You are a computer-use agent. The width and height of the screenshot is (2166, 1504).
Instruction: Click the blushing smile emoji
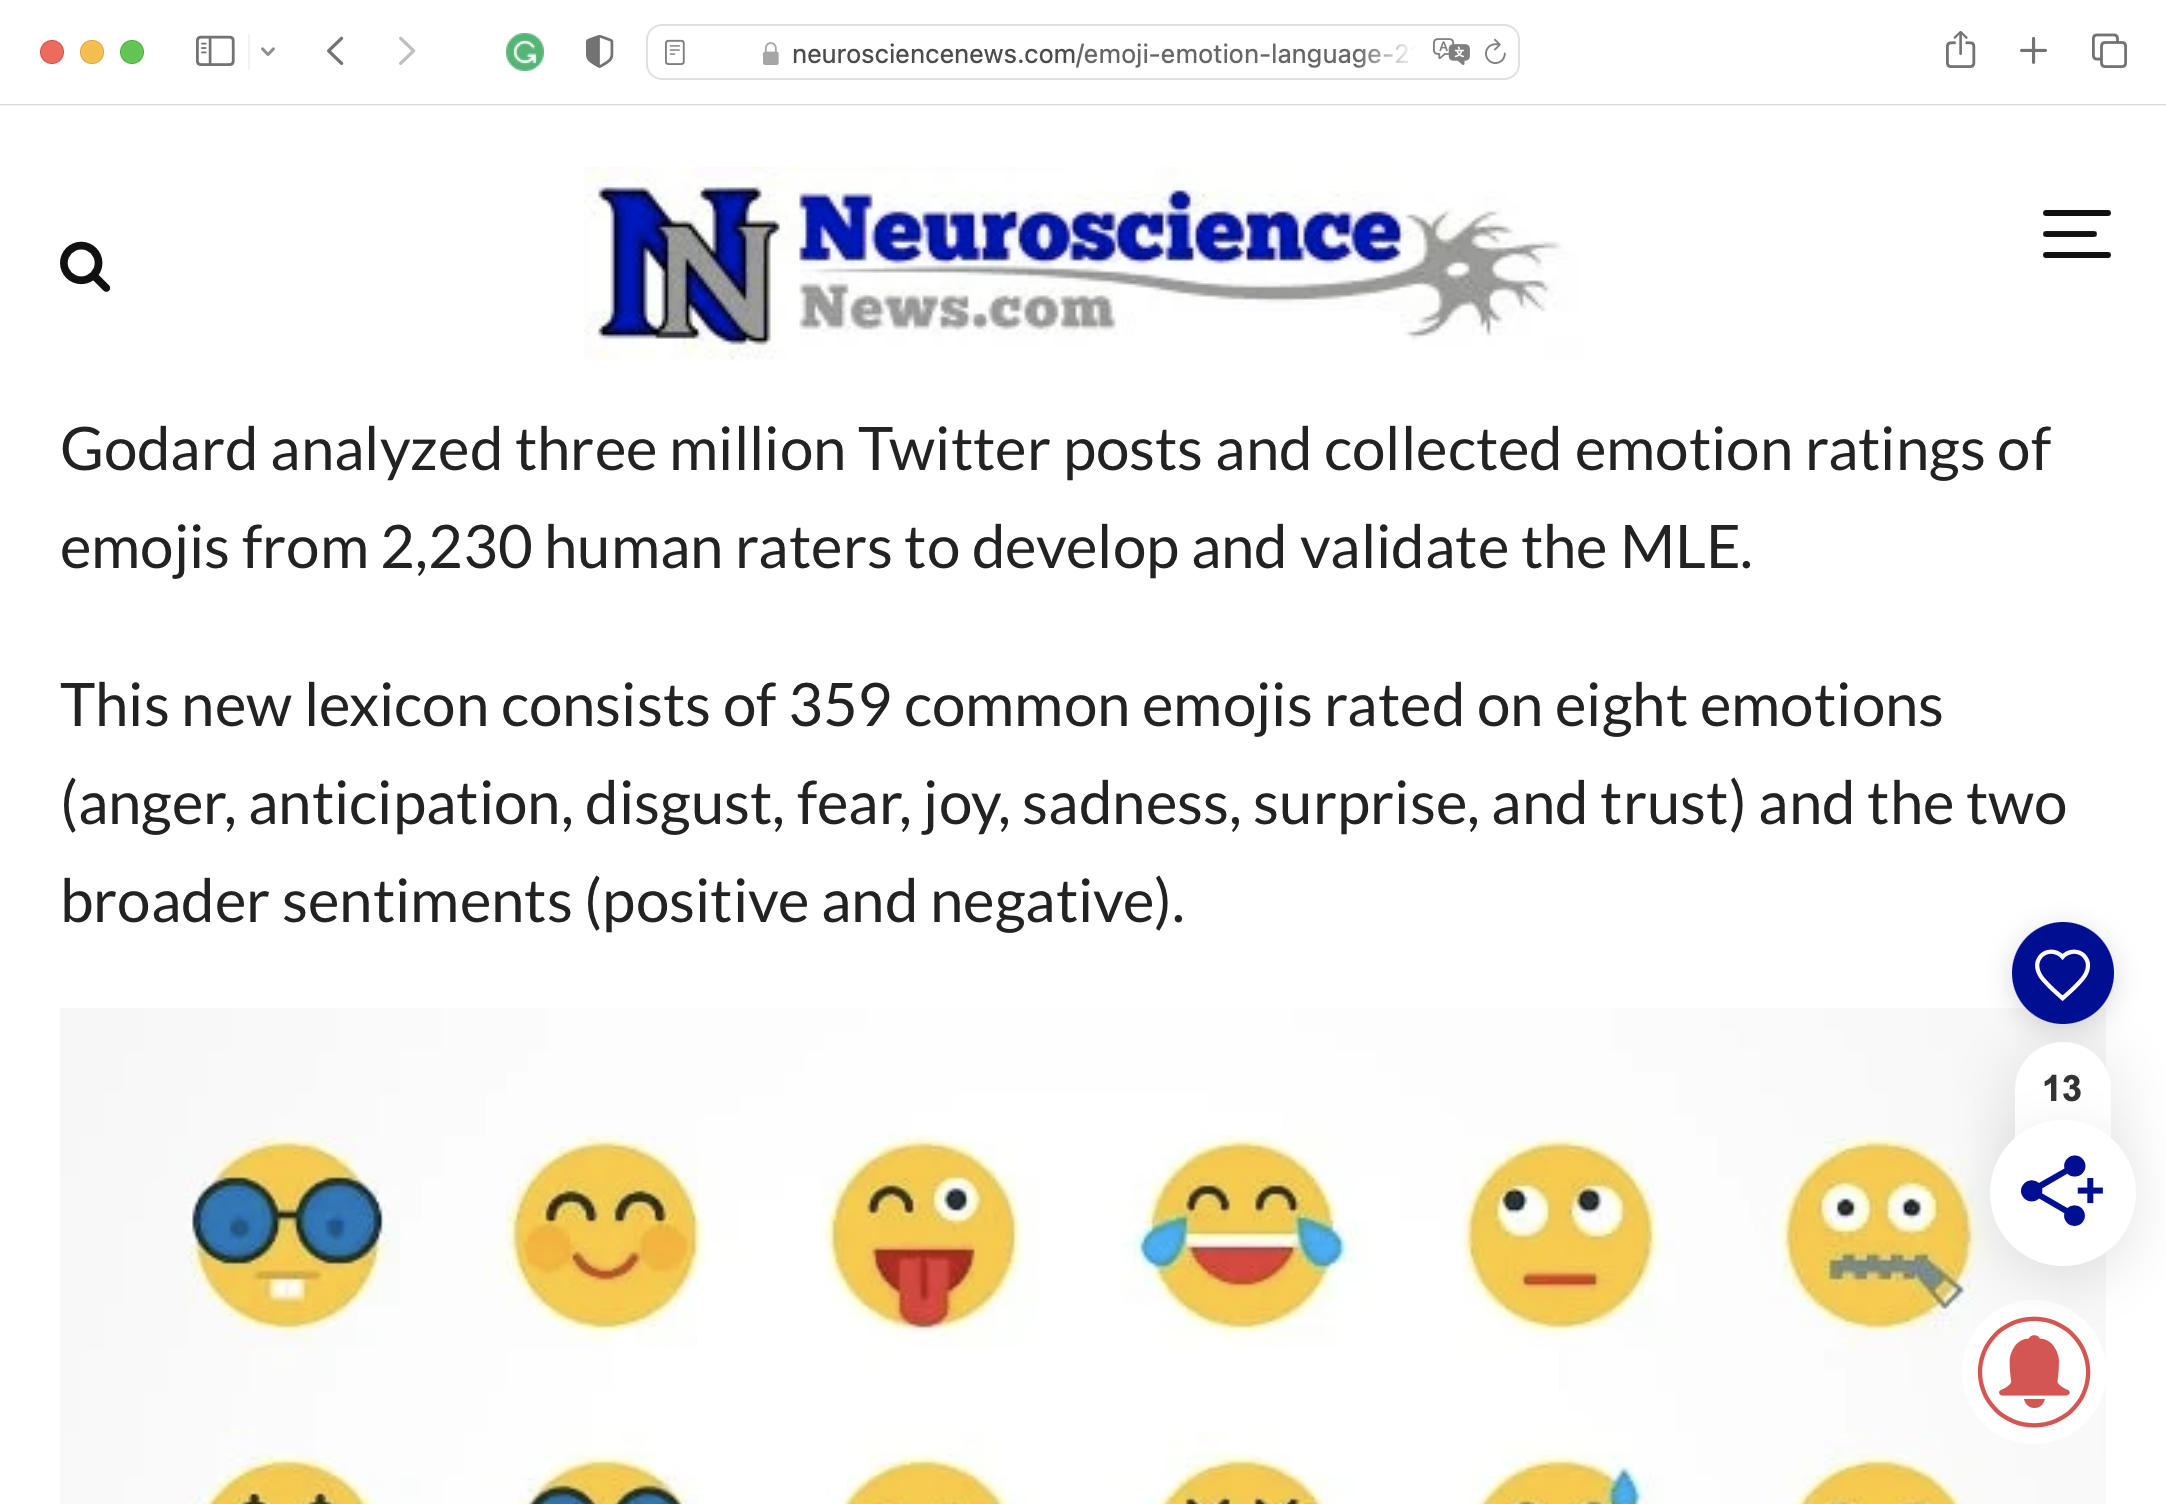tap(605, 1235)
